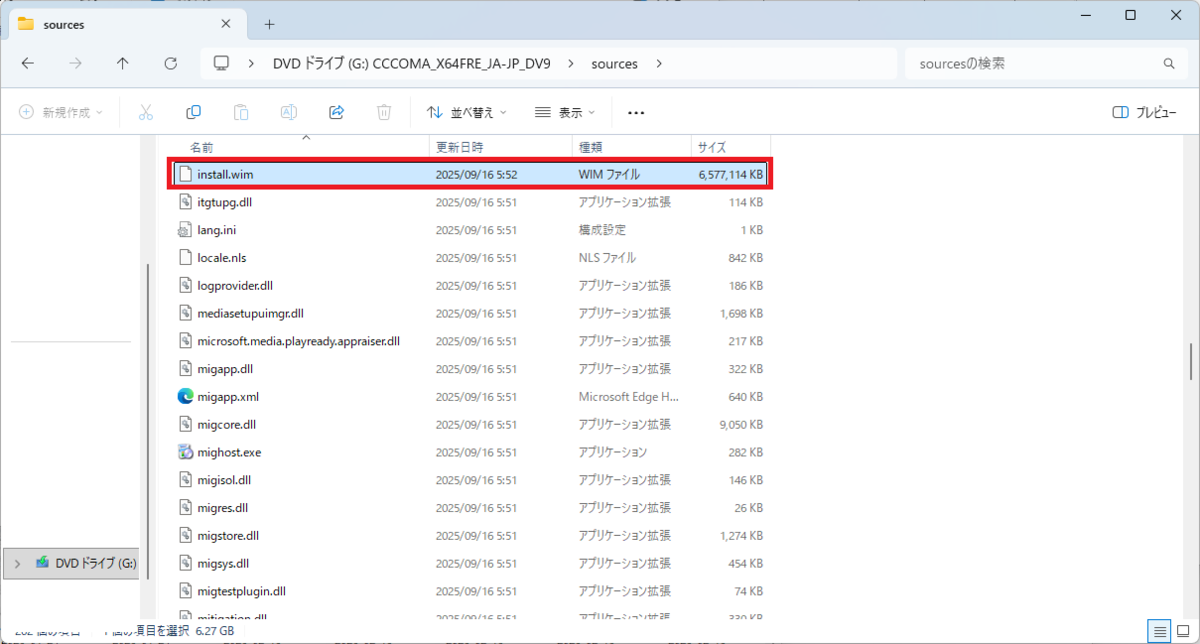The width and height of the screenshot is (1200, 644).
Task: Open the 新規作成 dropdown
Action: (x=61, y=113)
